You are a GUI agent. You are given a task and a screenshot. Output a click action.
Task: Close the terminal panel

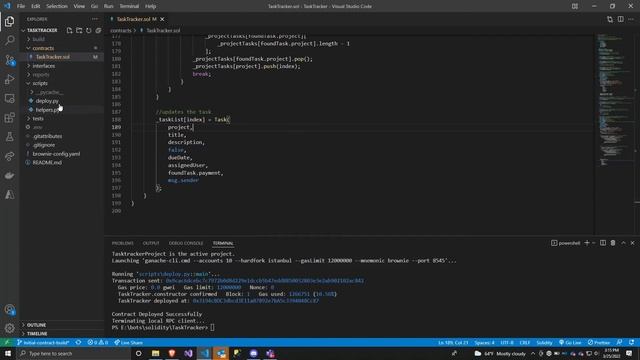coord(633,243)
